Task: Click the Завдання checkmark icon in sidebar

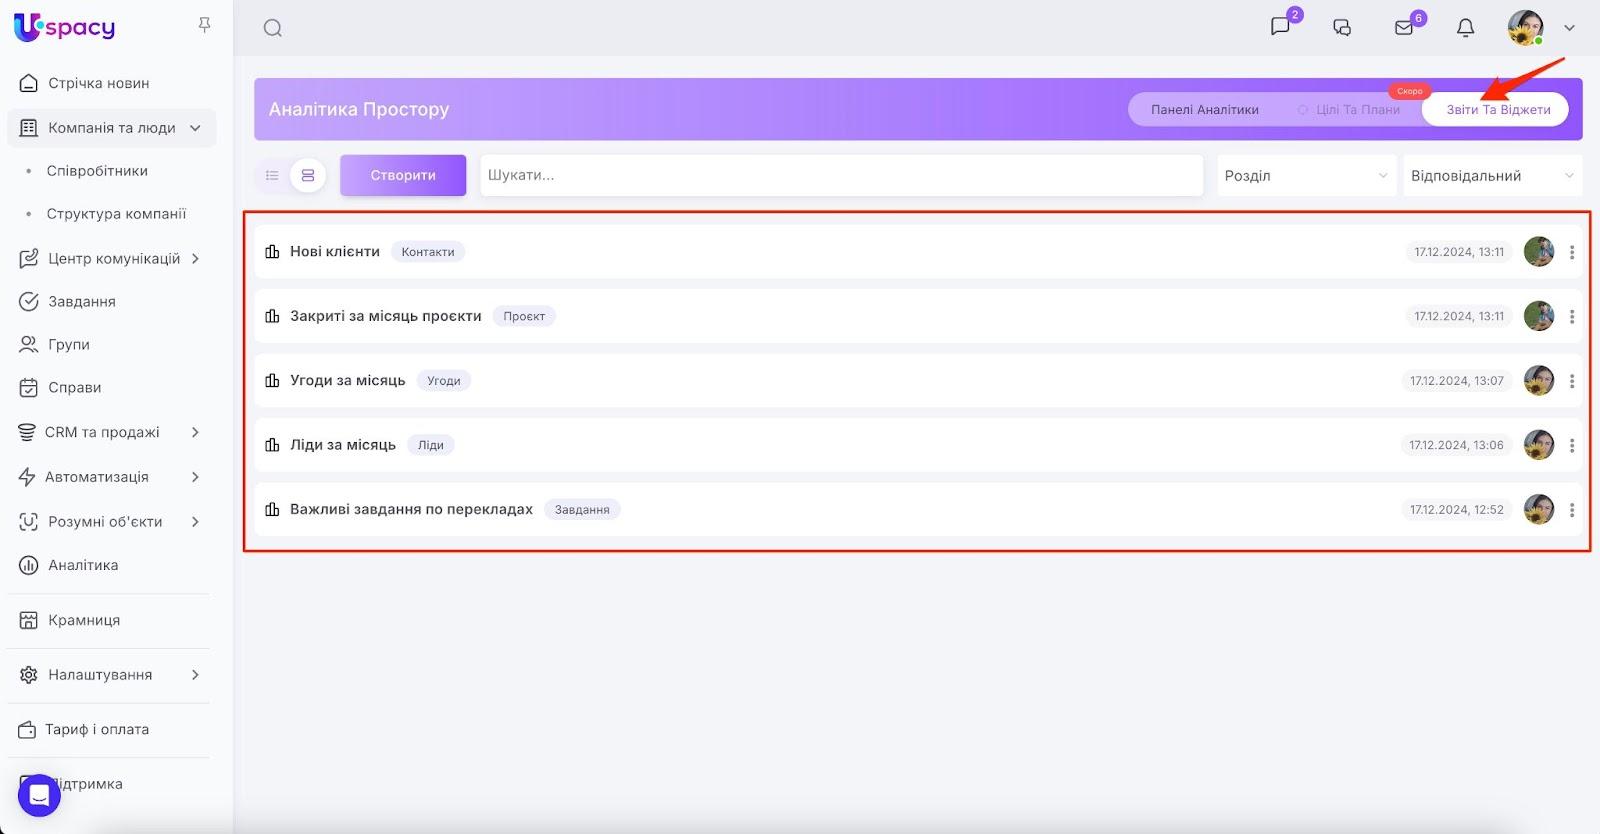Action: click(x=29, y=301)
